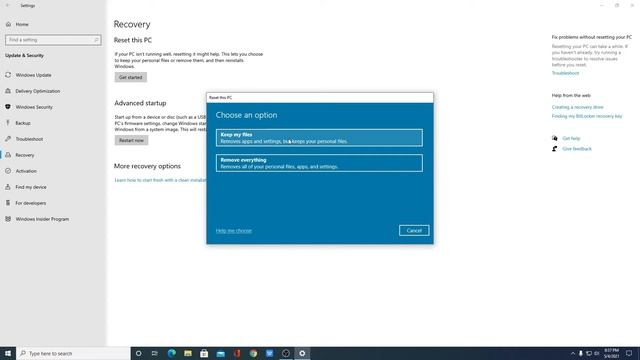The image size is (640, 360).
Task: Click Restart now under Advanced startup
Action: (131, 140)
